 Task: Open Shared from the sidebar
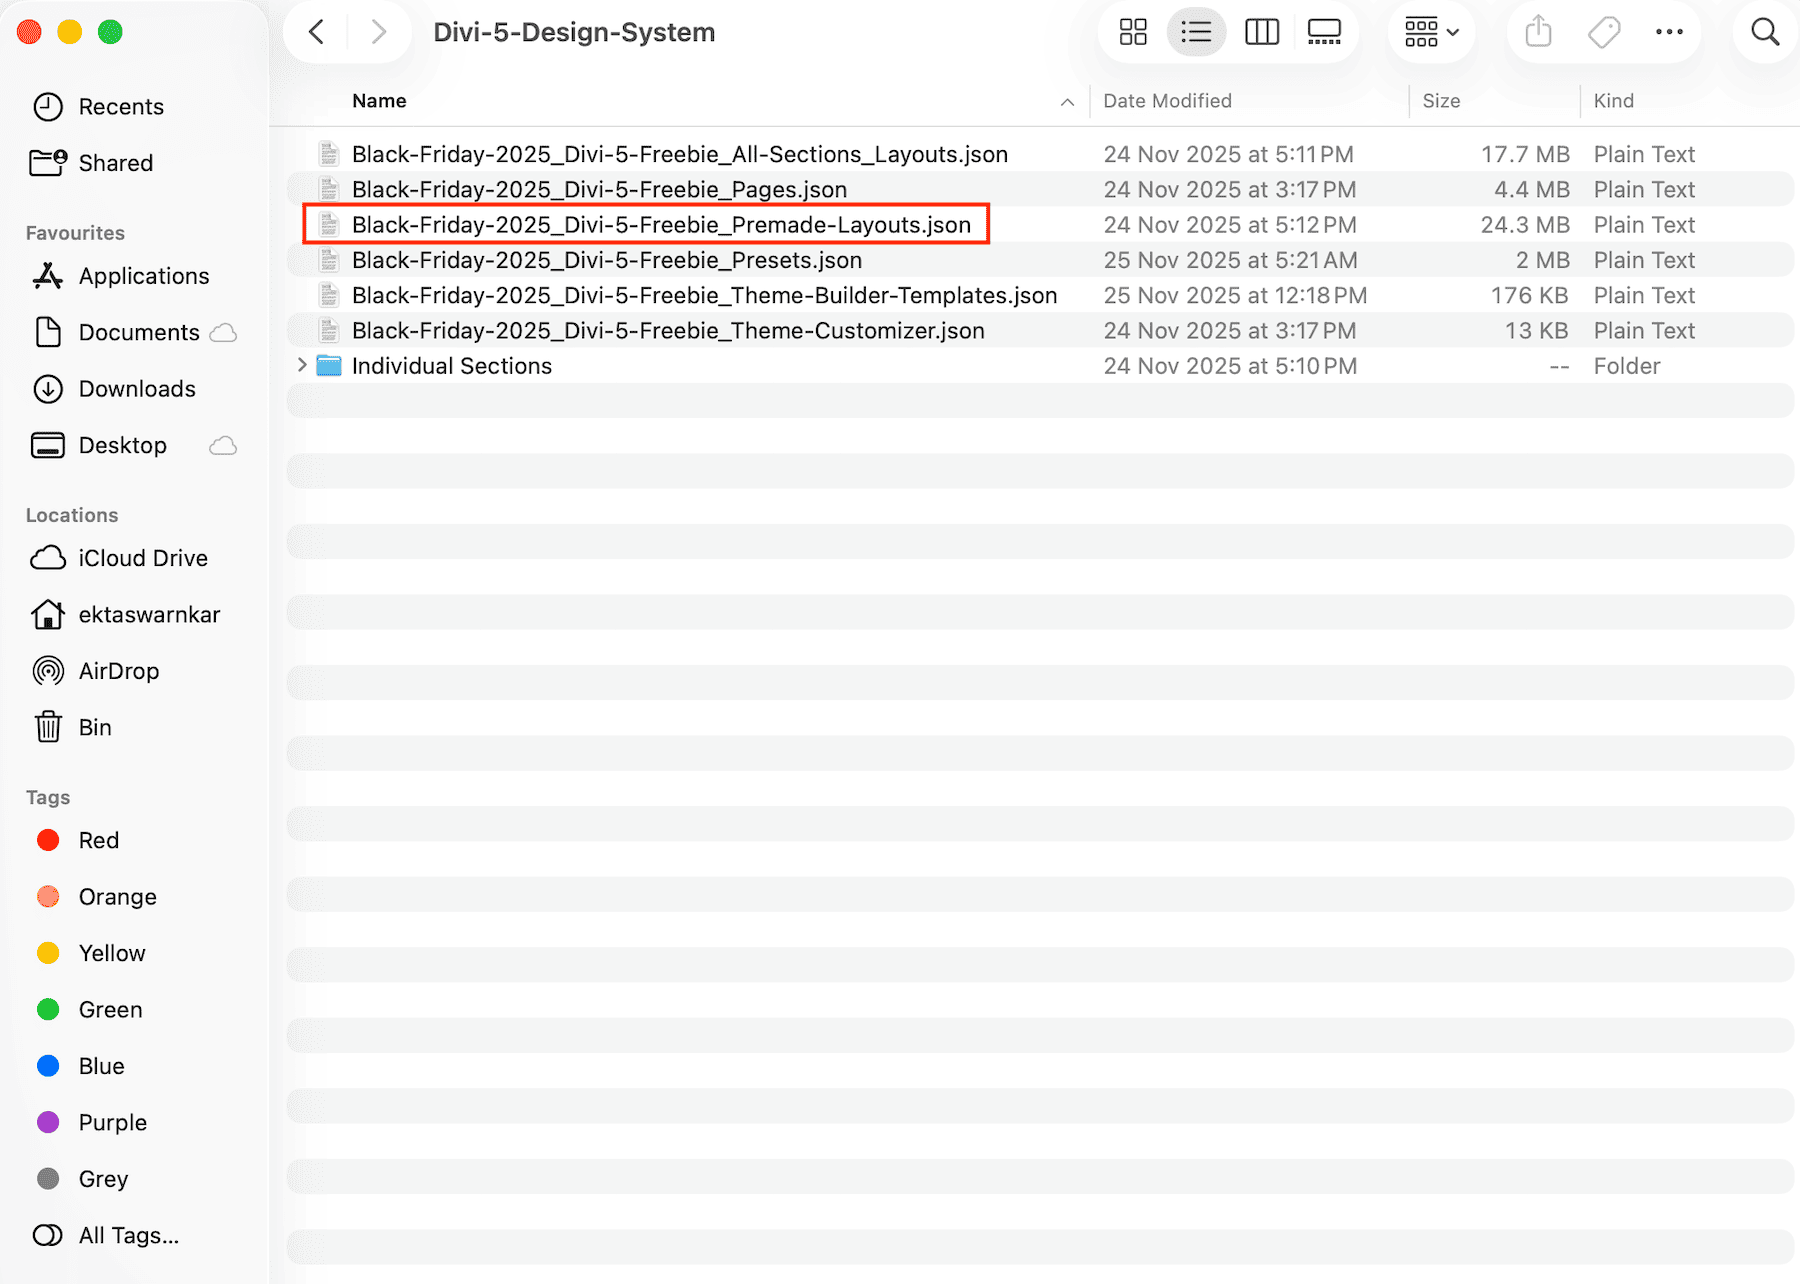115,162
